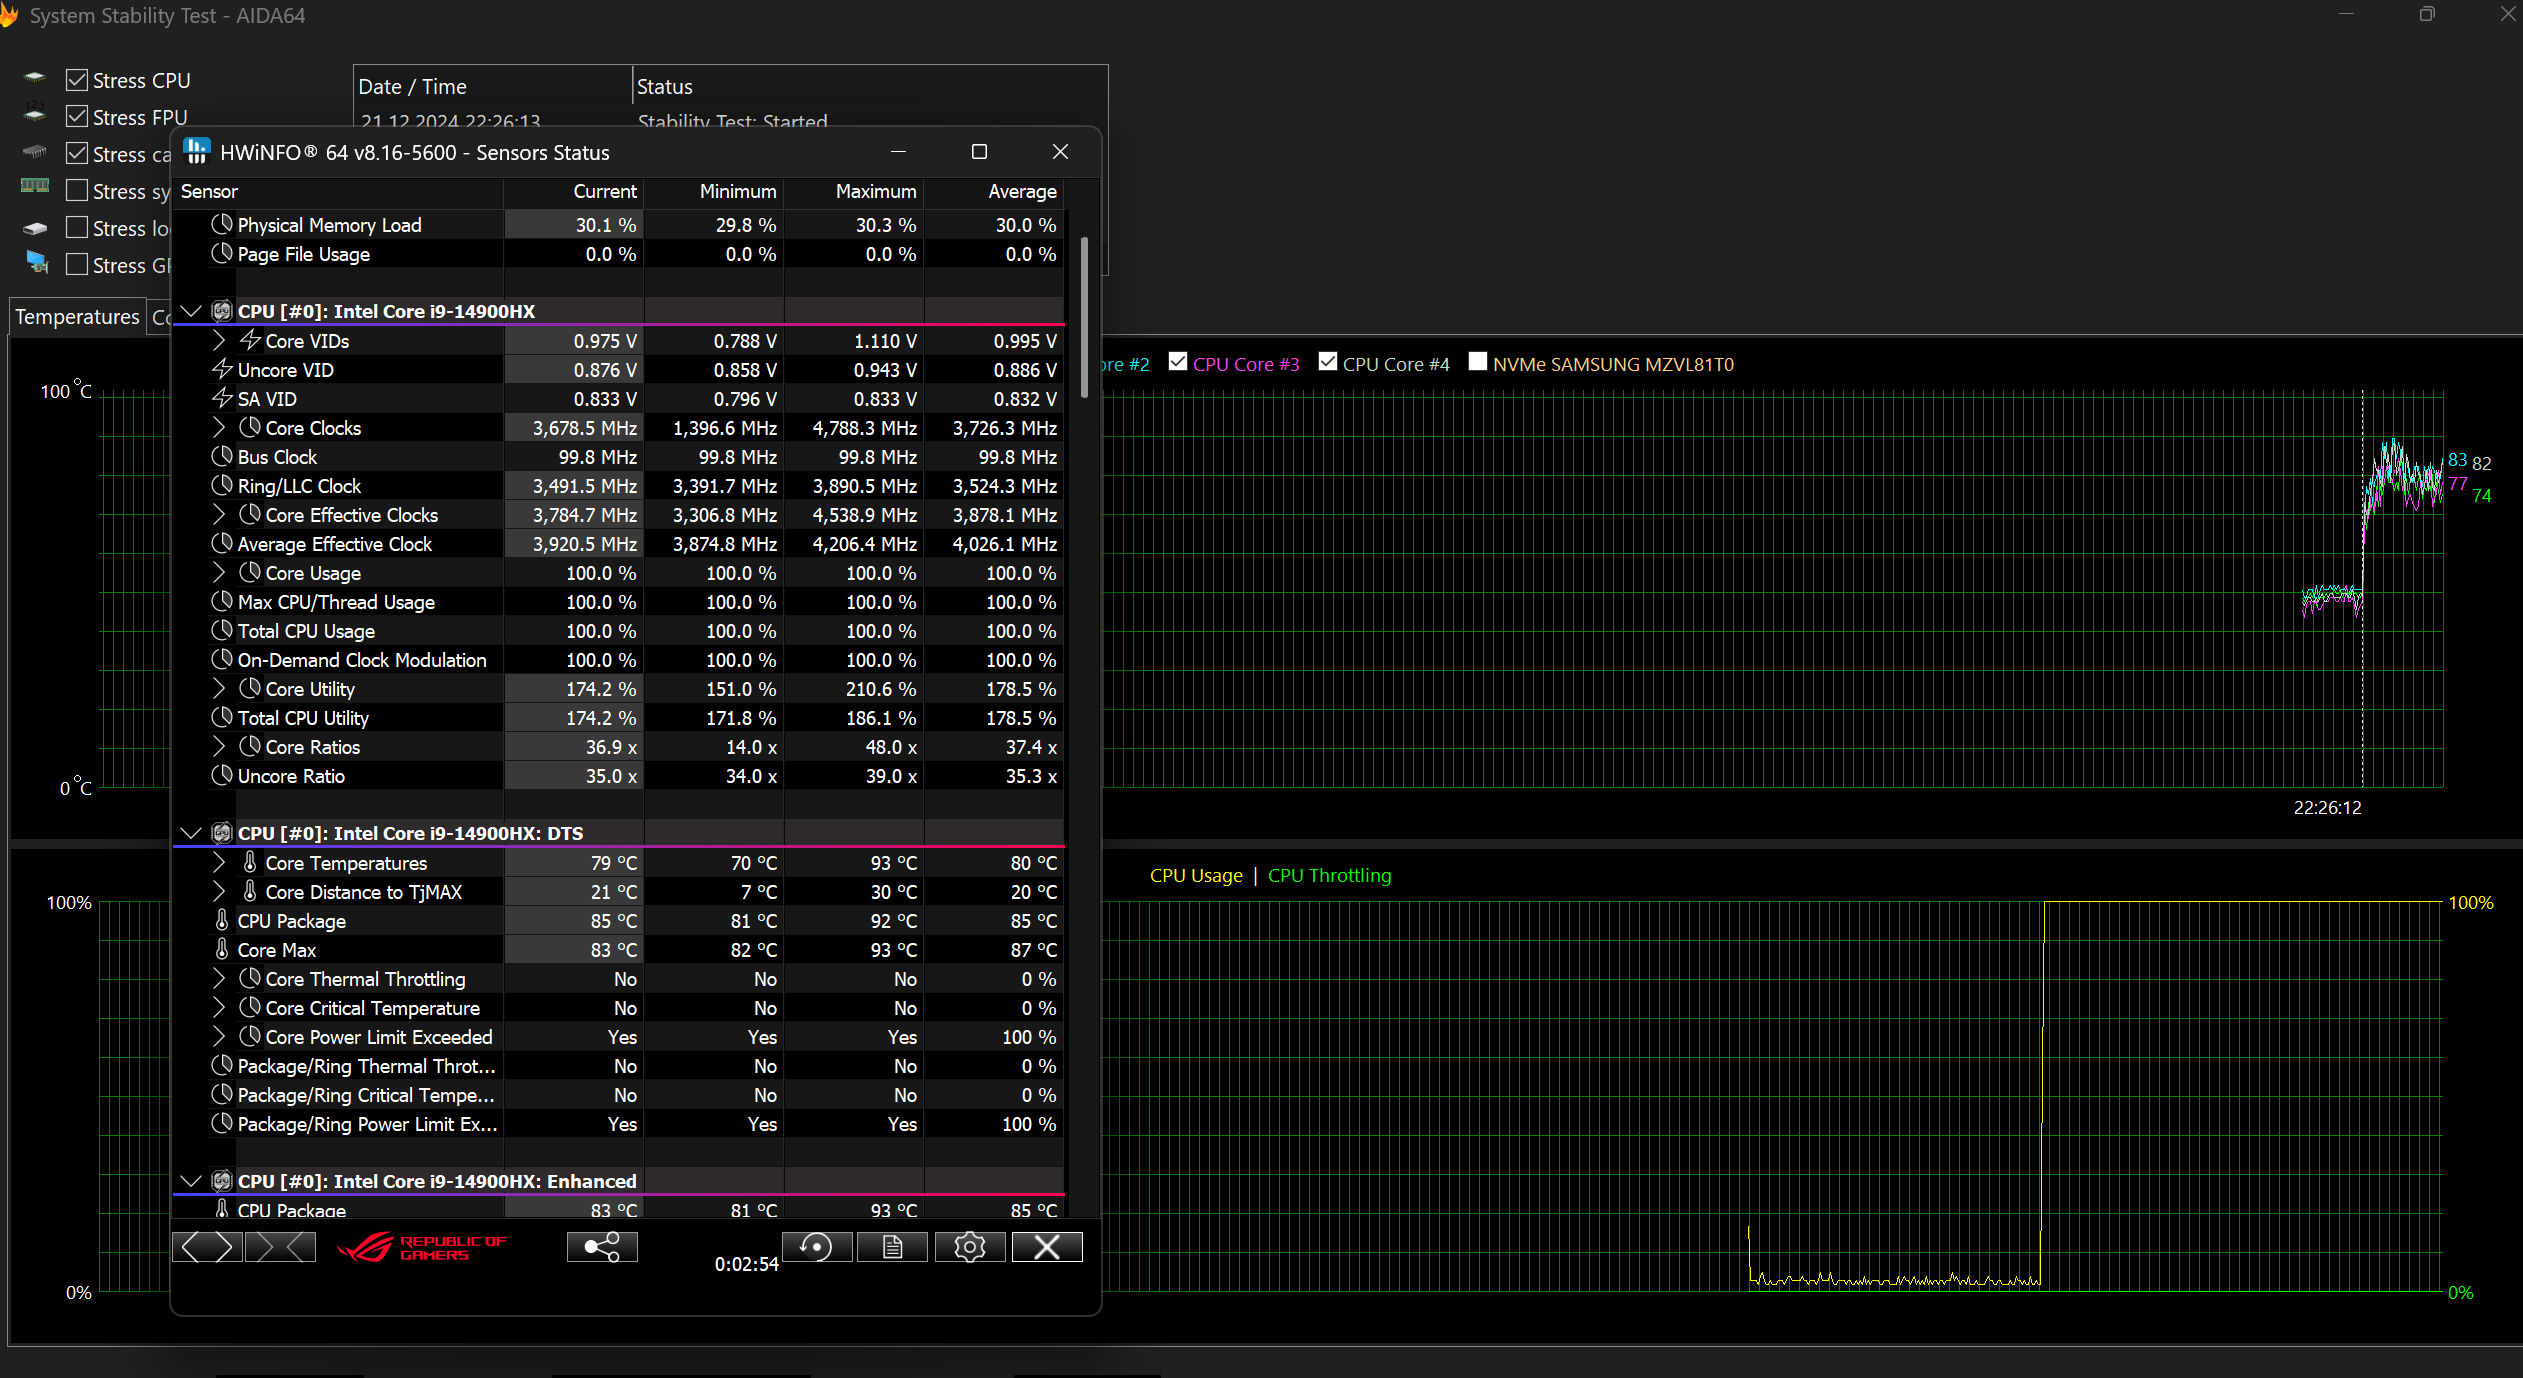Click the clock icon of Physical Memory Load

pos(222,224)
